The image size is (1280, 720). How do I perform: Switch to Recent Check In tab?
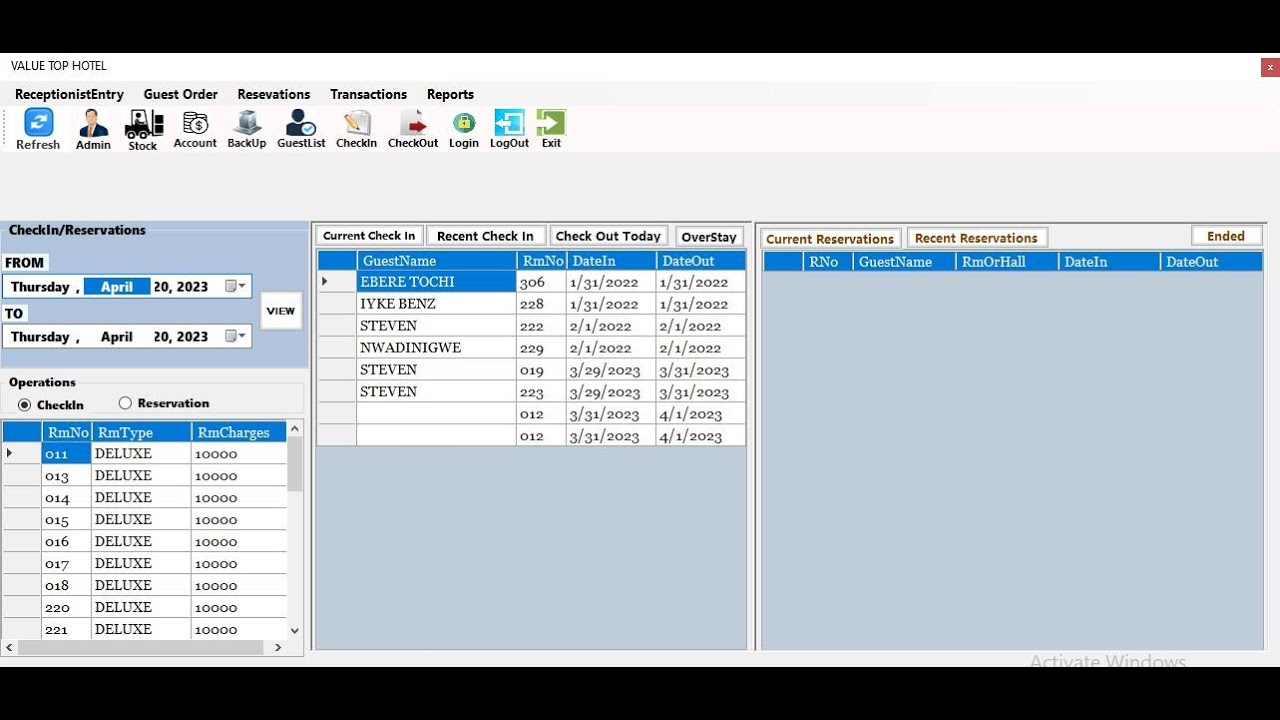(x=485, y=236)
